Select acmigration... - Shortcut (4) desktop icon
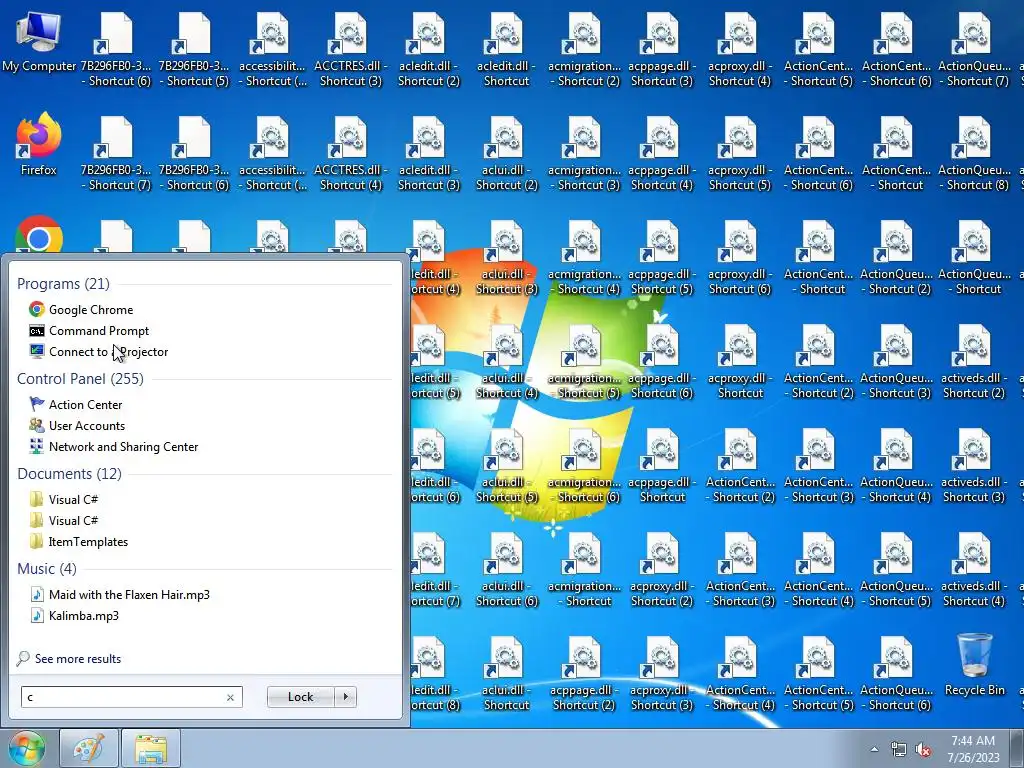Viewport: 1024px width, 768px height. point(584,258)
